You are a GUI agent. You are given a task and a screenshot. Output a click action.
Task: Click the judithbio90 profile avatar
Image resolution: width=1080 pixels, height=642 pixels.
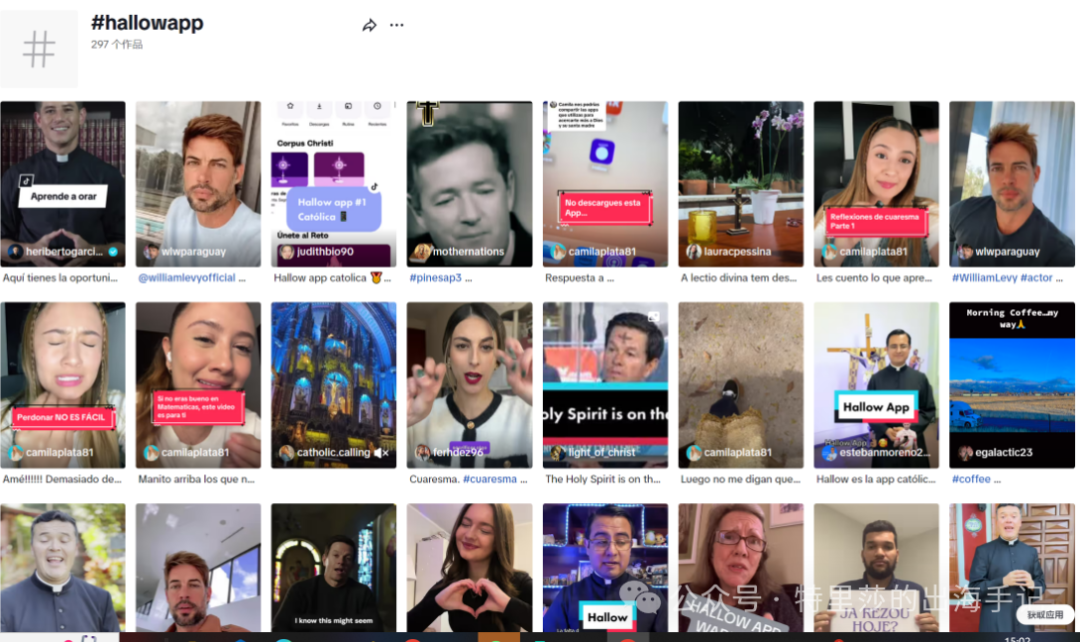click(287, 252)
